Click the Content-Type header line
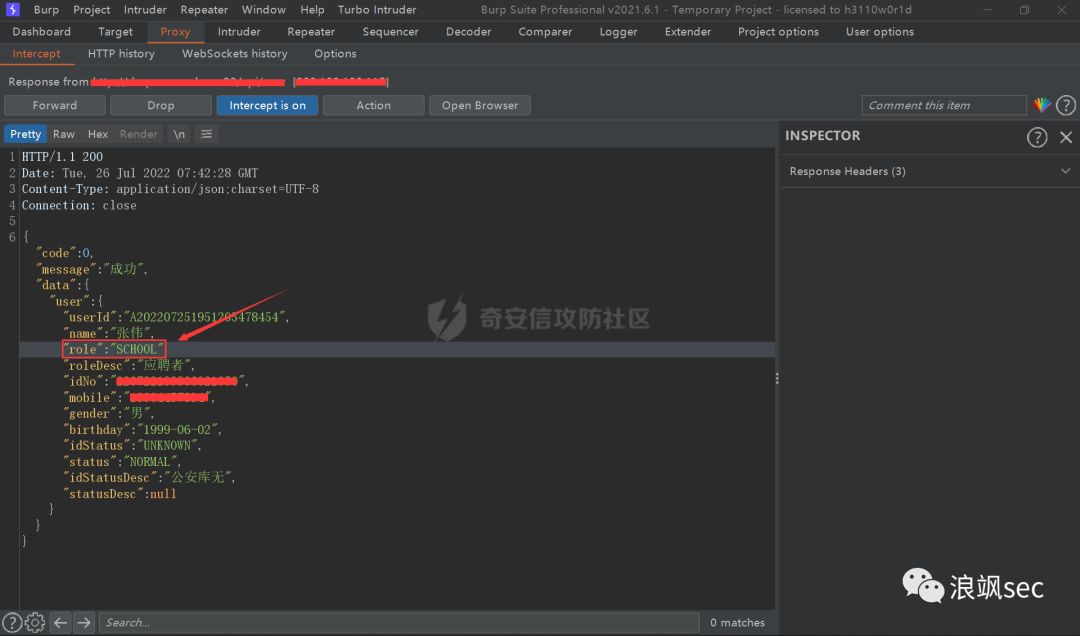The width and height of the screenshot is (1080, 636). click(x=170, y=189)
